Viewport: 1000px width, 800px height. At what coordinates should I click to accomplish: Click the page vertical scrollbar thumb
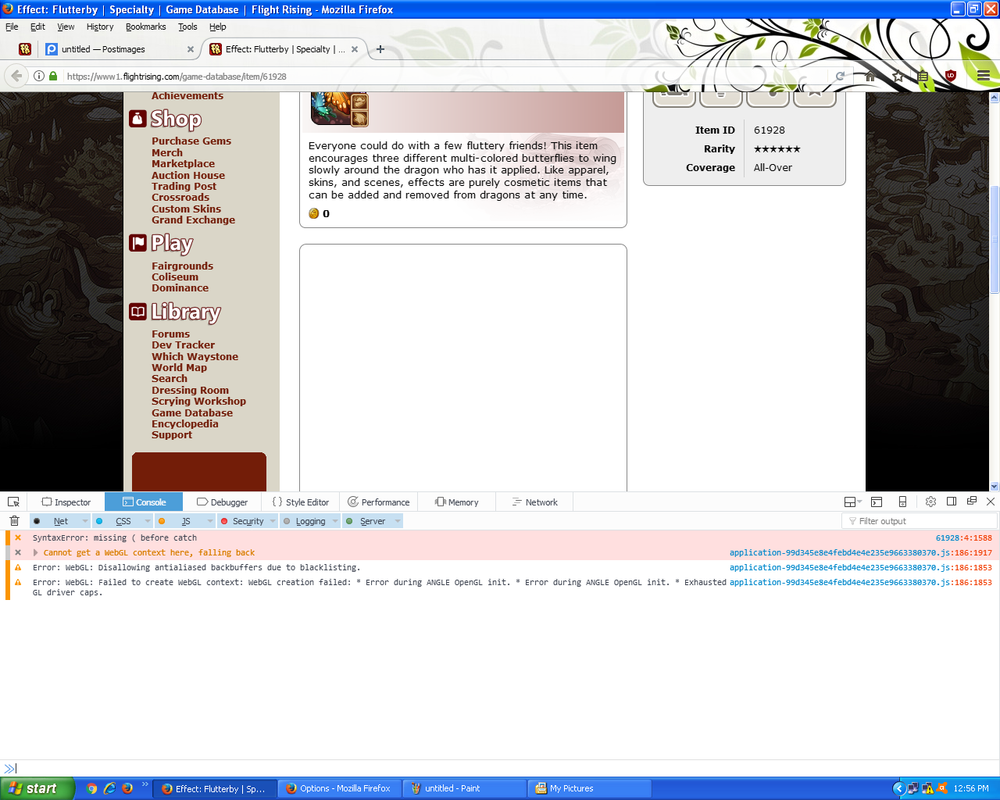click(x=994, y=239)
